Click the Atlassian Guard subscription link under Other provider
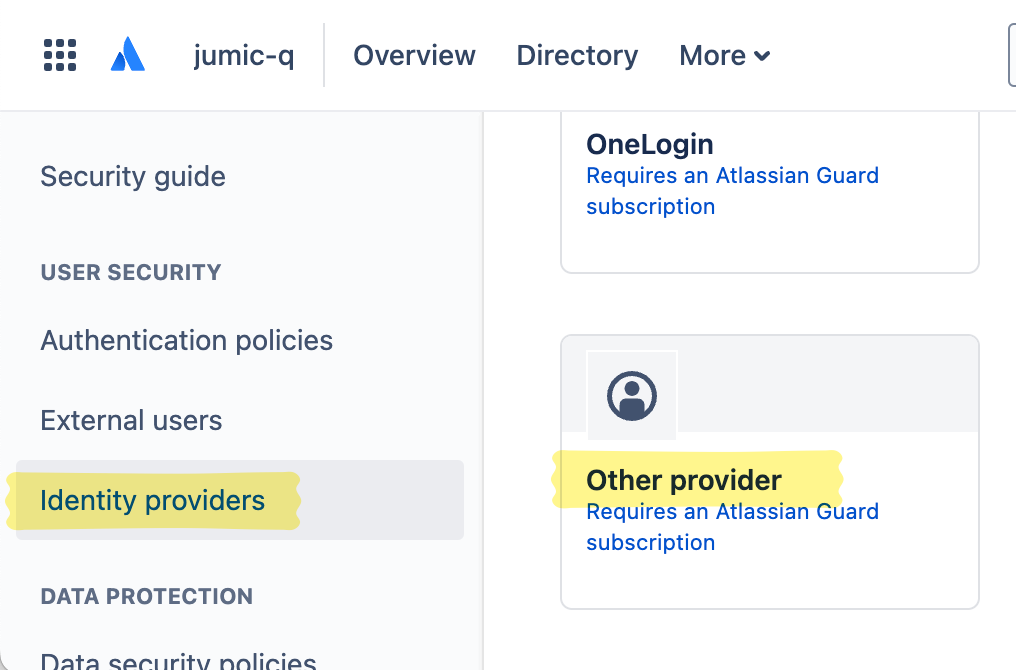Screen dimensions: 1016x670 [x=731, y=526]
